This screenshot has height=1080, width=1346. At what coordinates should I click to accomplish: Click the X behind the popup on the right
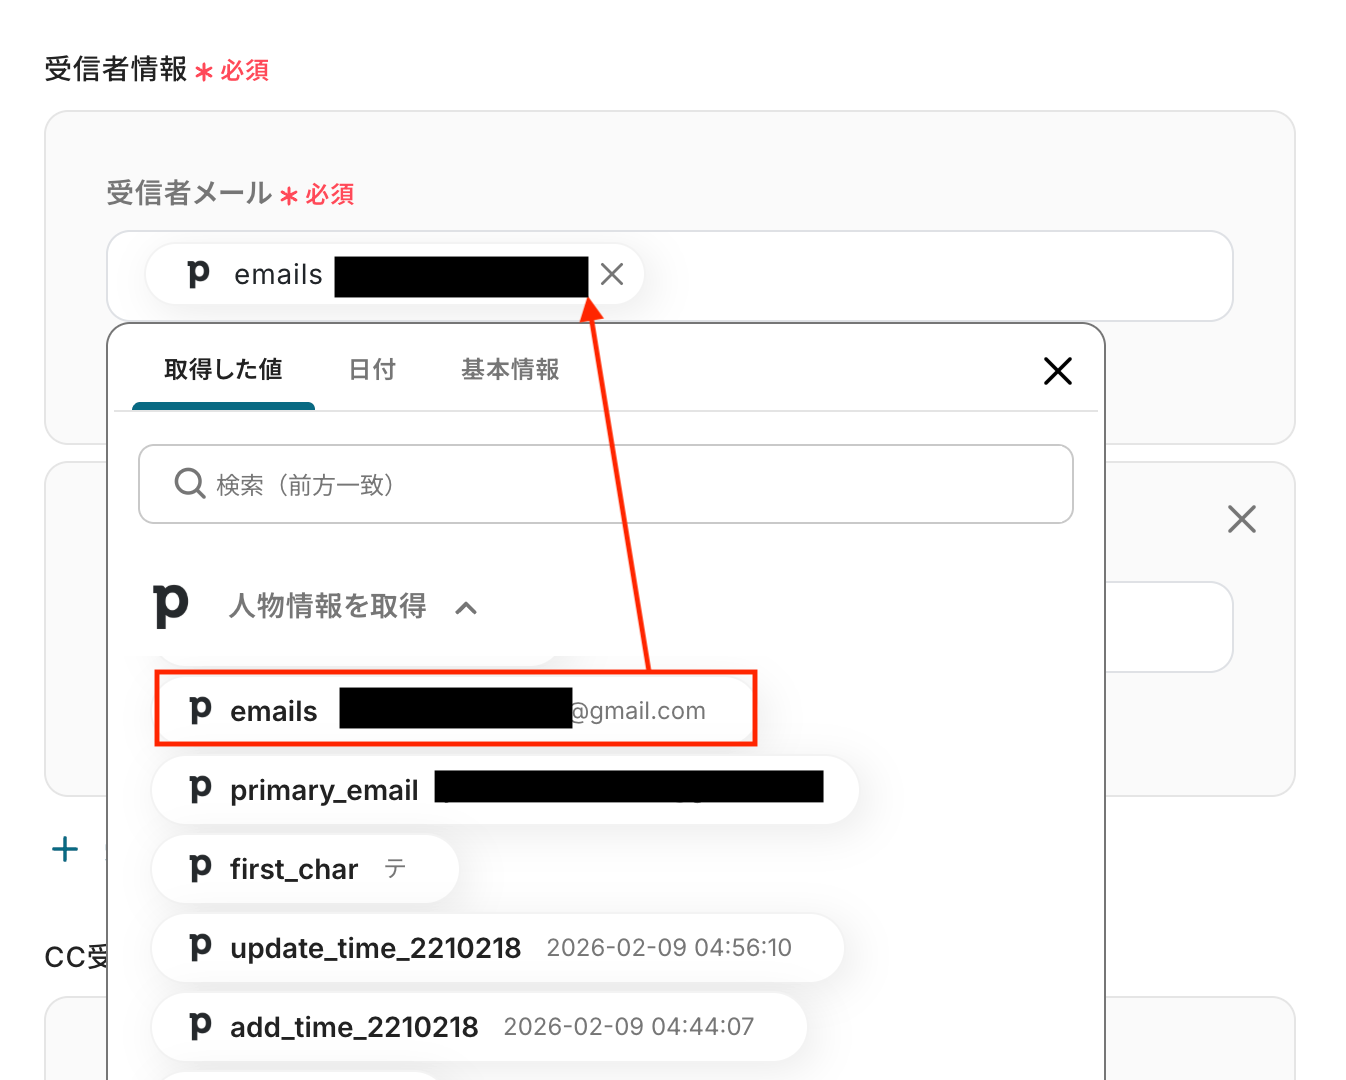click(1242, 519)
